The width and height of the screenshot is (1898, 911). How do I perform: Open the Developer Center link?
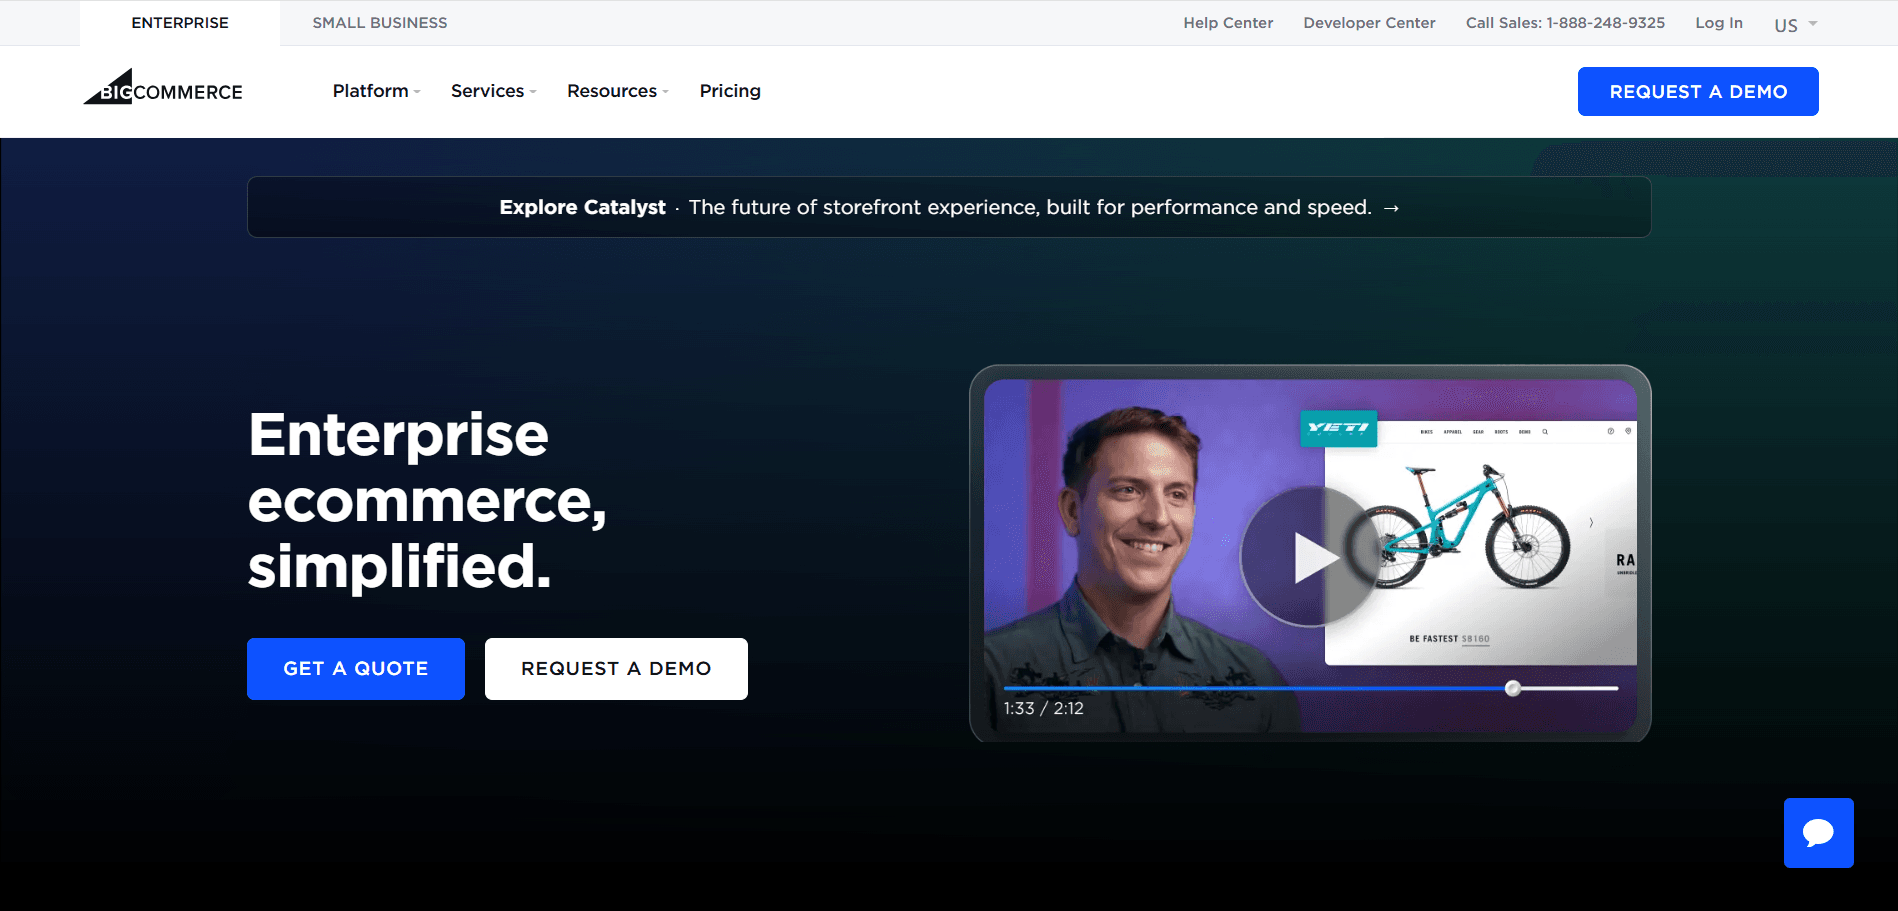tap(1369, 23)
